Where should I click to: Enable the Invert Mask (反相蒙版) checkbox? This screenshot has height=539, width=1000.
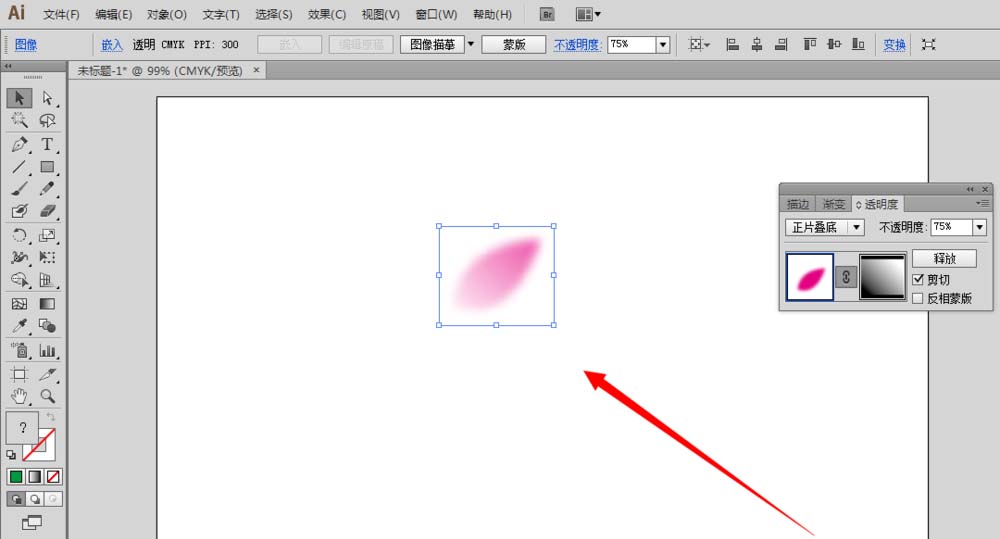click(x=918, y=298)
